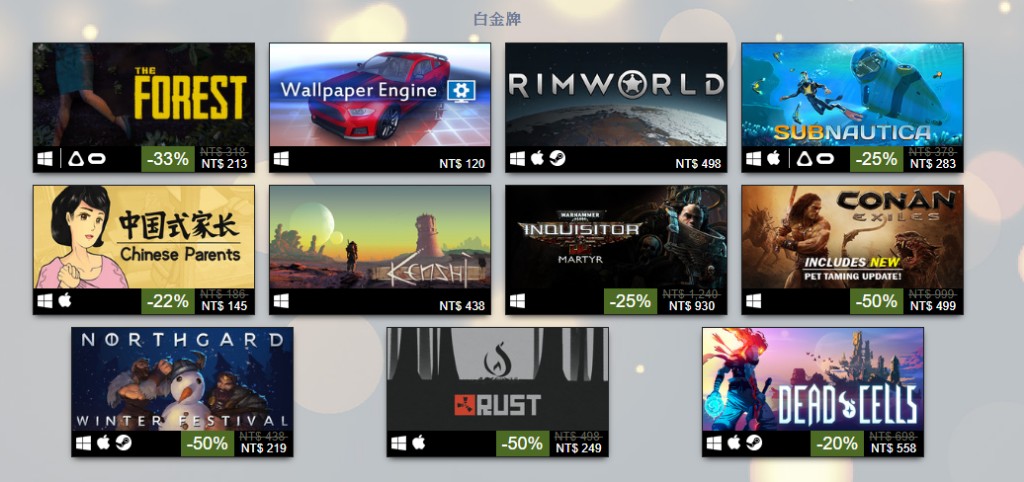This screenshot has height=482, width=1024.
Task: Click the Conan Exiles -50% discount badge
Action: [x=876, y=301]
